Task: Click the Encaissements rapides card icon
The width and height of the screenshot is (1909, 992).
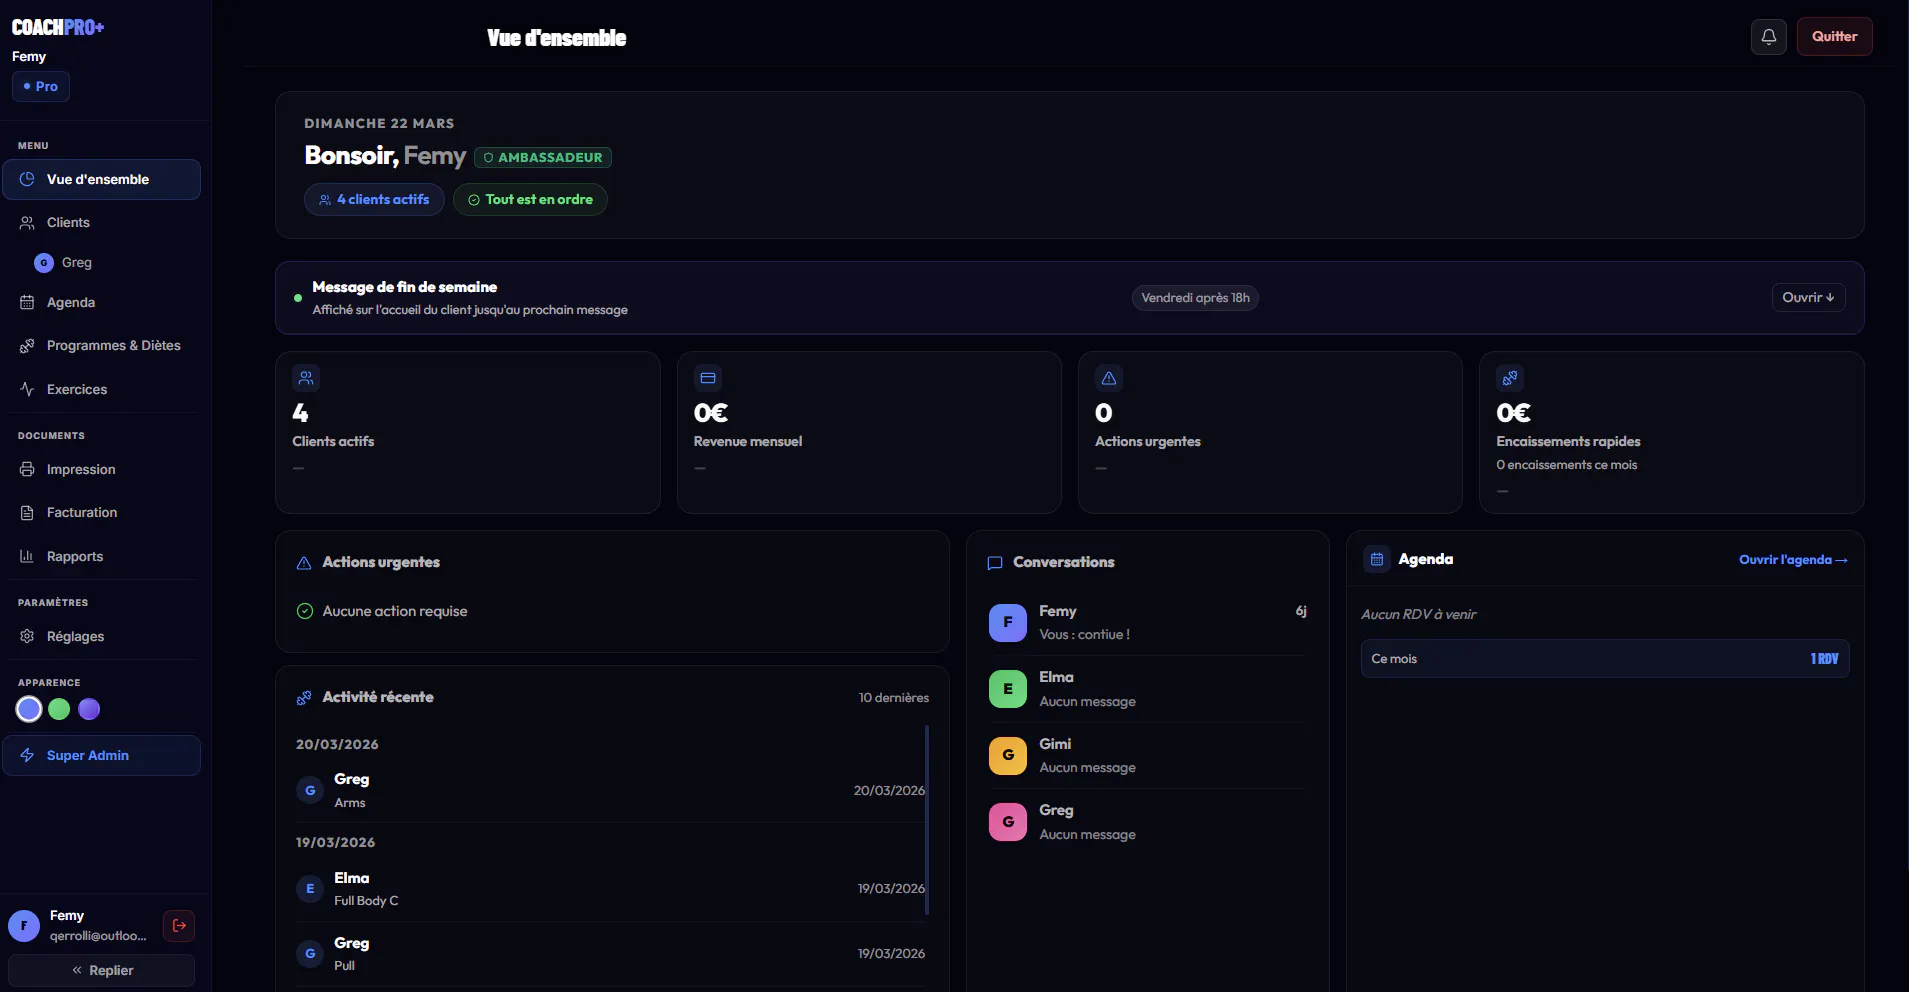Action: coord(1510,378)
